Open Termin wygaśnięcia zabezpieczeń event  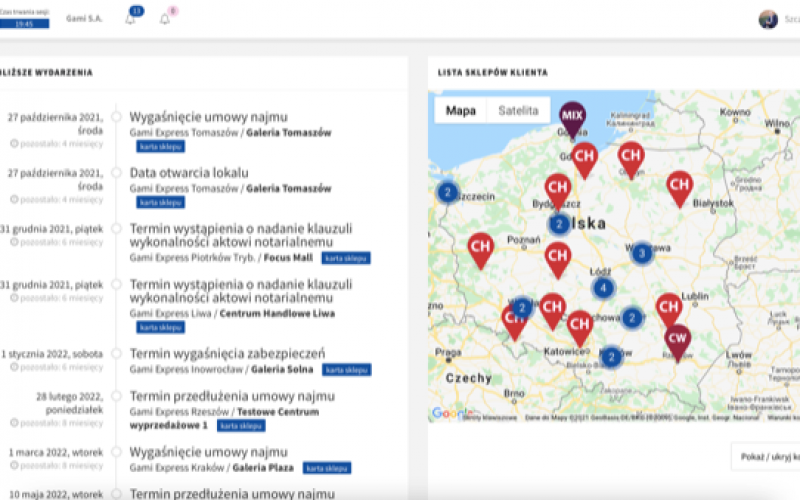coord(227,353)
